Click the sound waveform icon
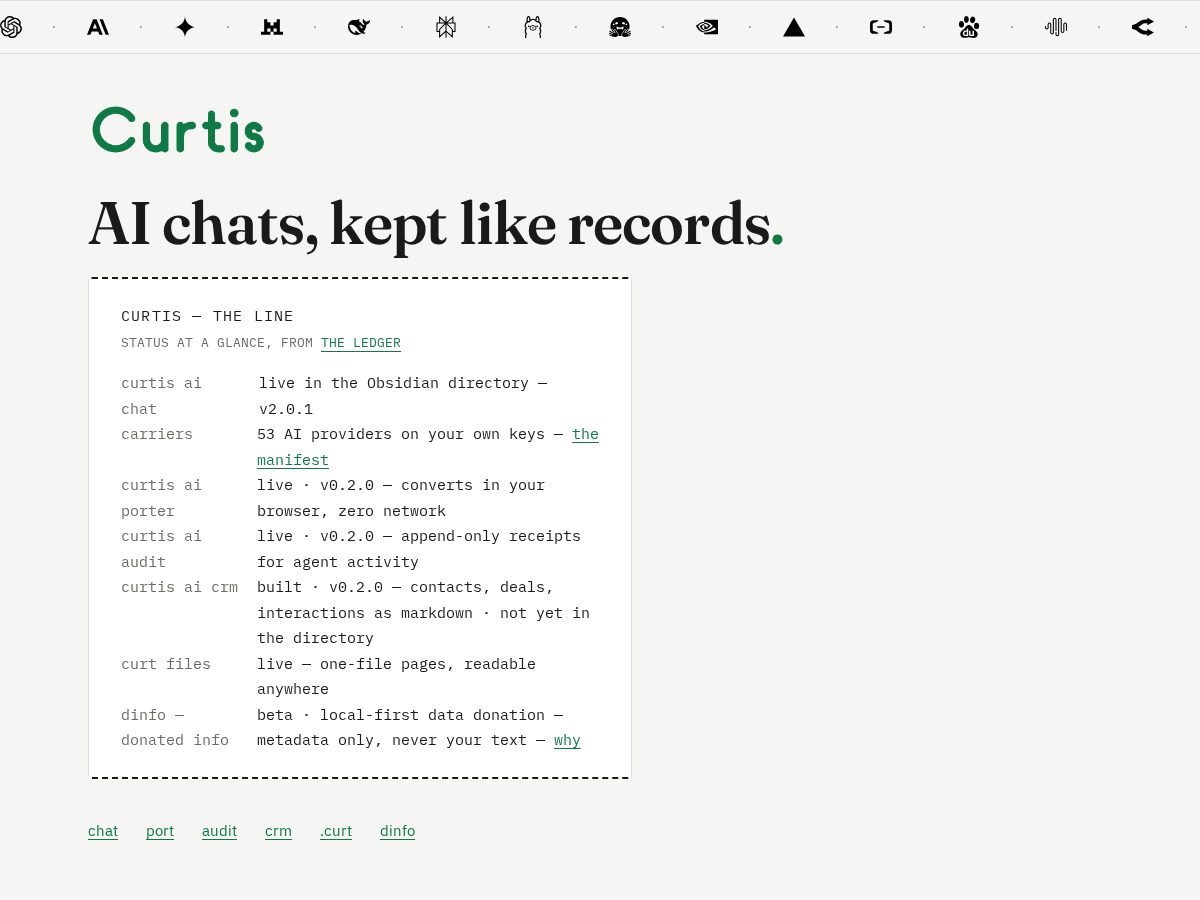This screenshot has width=1200, height=900. click(1056, 27)
